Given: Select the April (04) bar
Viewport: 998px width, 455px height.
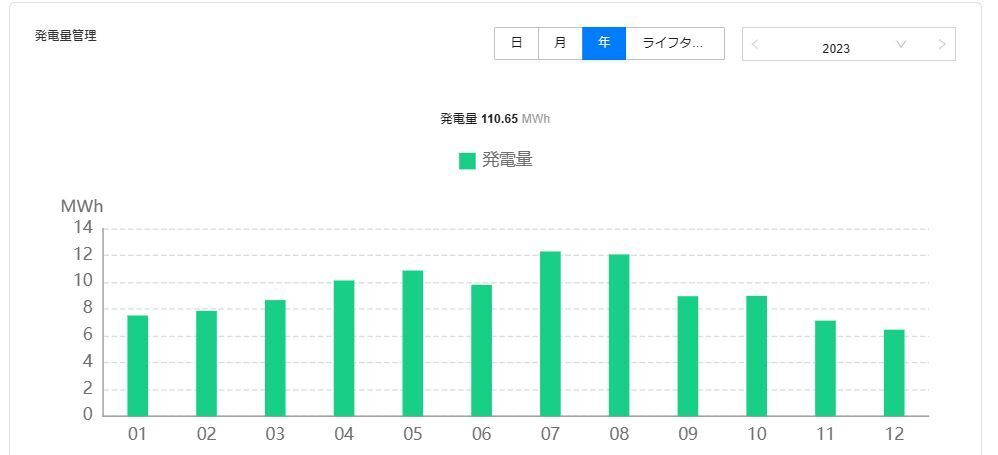Looking at the screenshot, I should click(x=344, y=348).
